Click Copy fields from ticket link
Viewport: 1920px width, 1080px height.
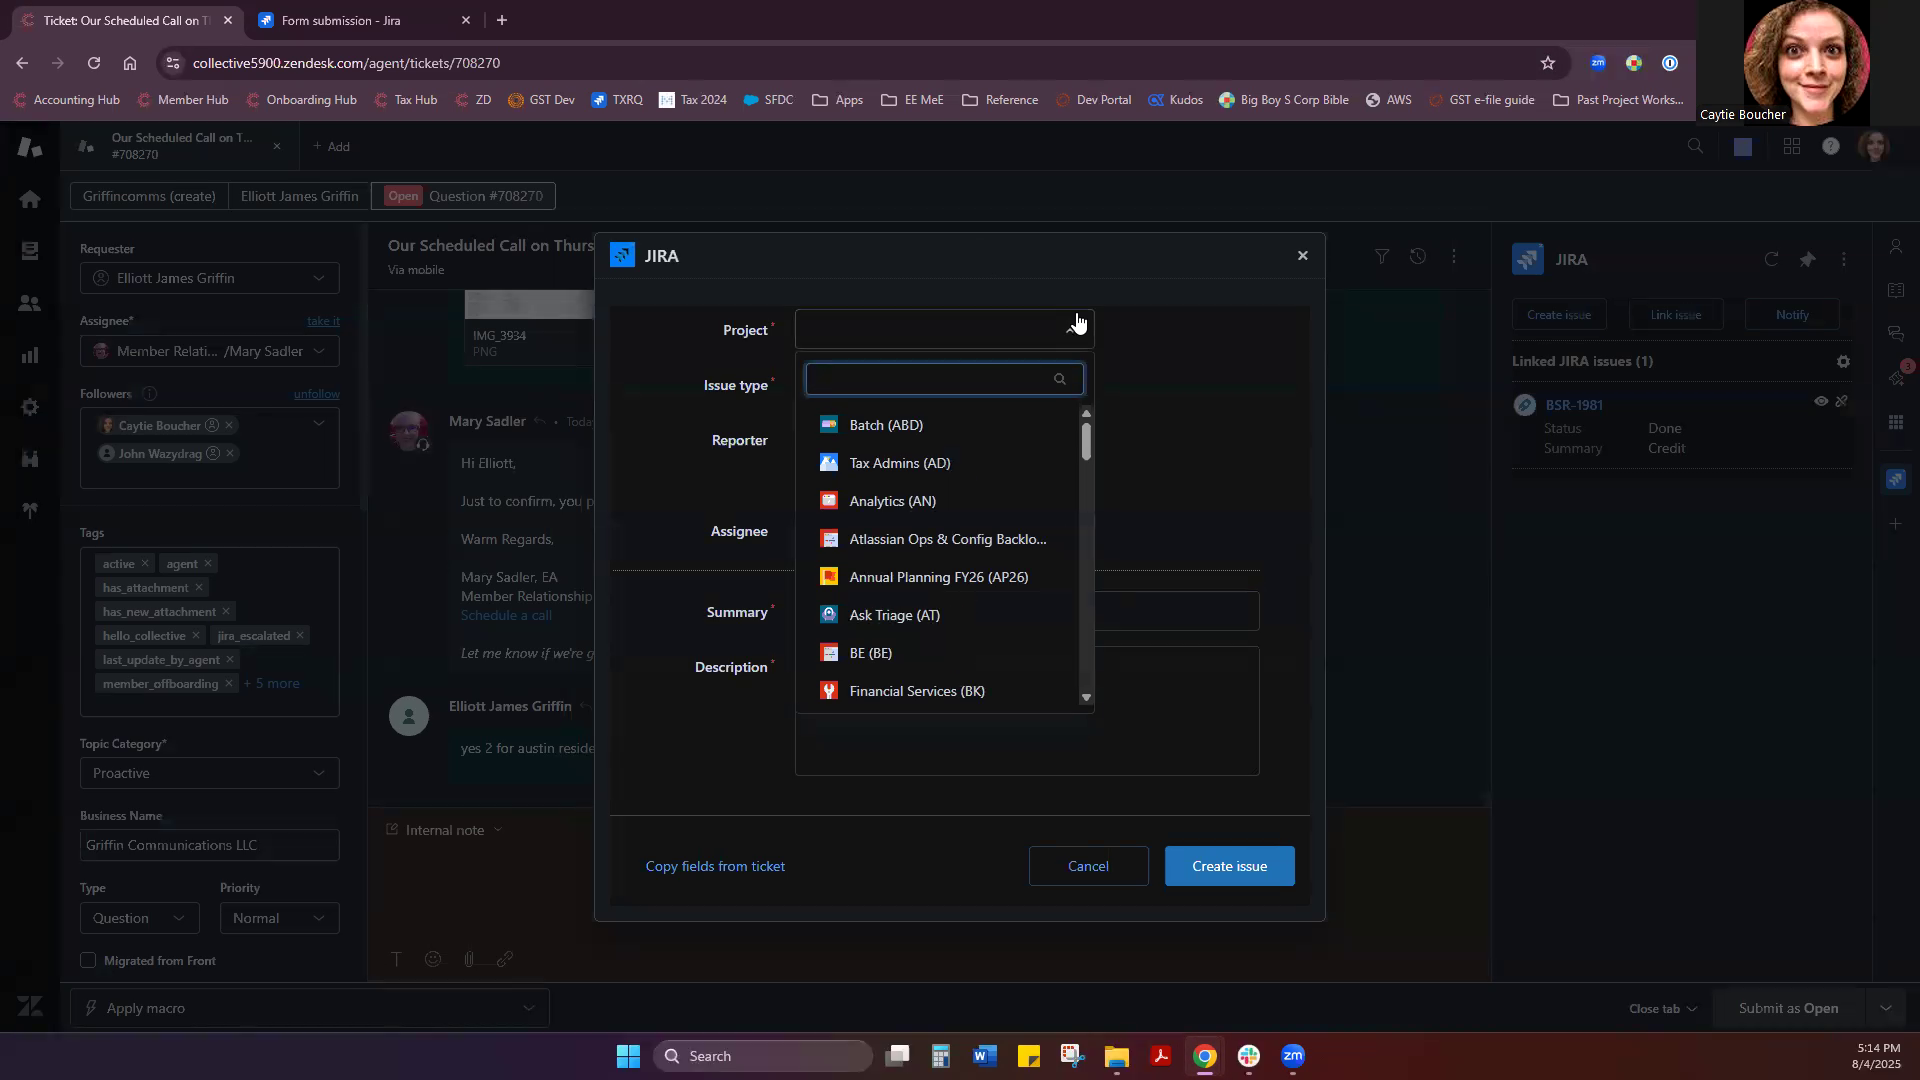[715, 866]
